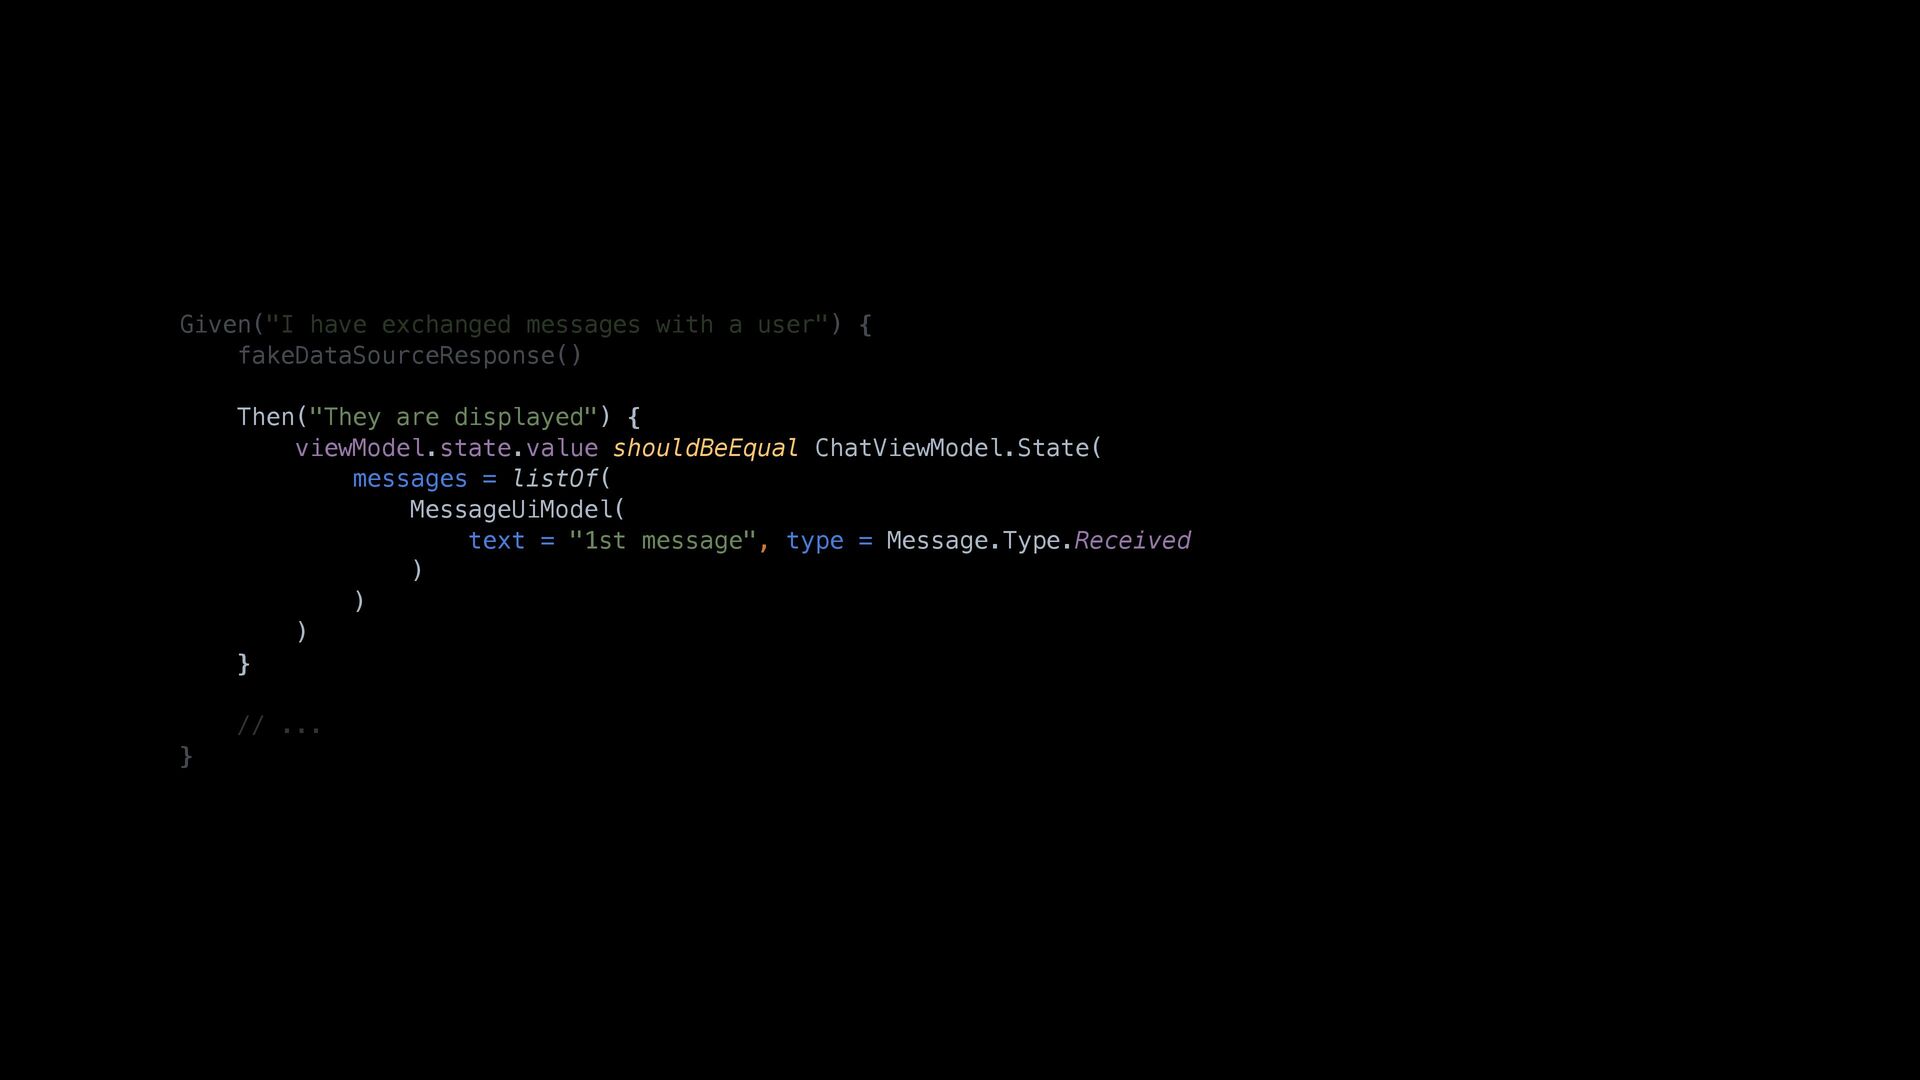The image size is (1920, 1080).
Task: Click the "They are displayed" string
Action: click(453, 417)
